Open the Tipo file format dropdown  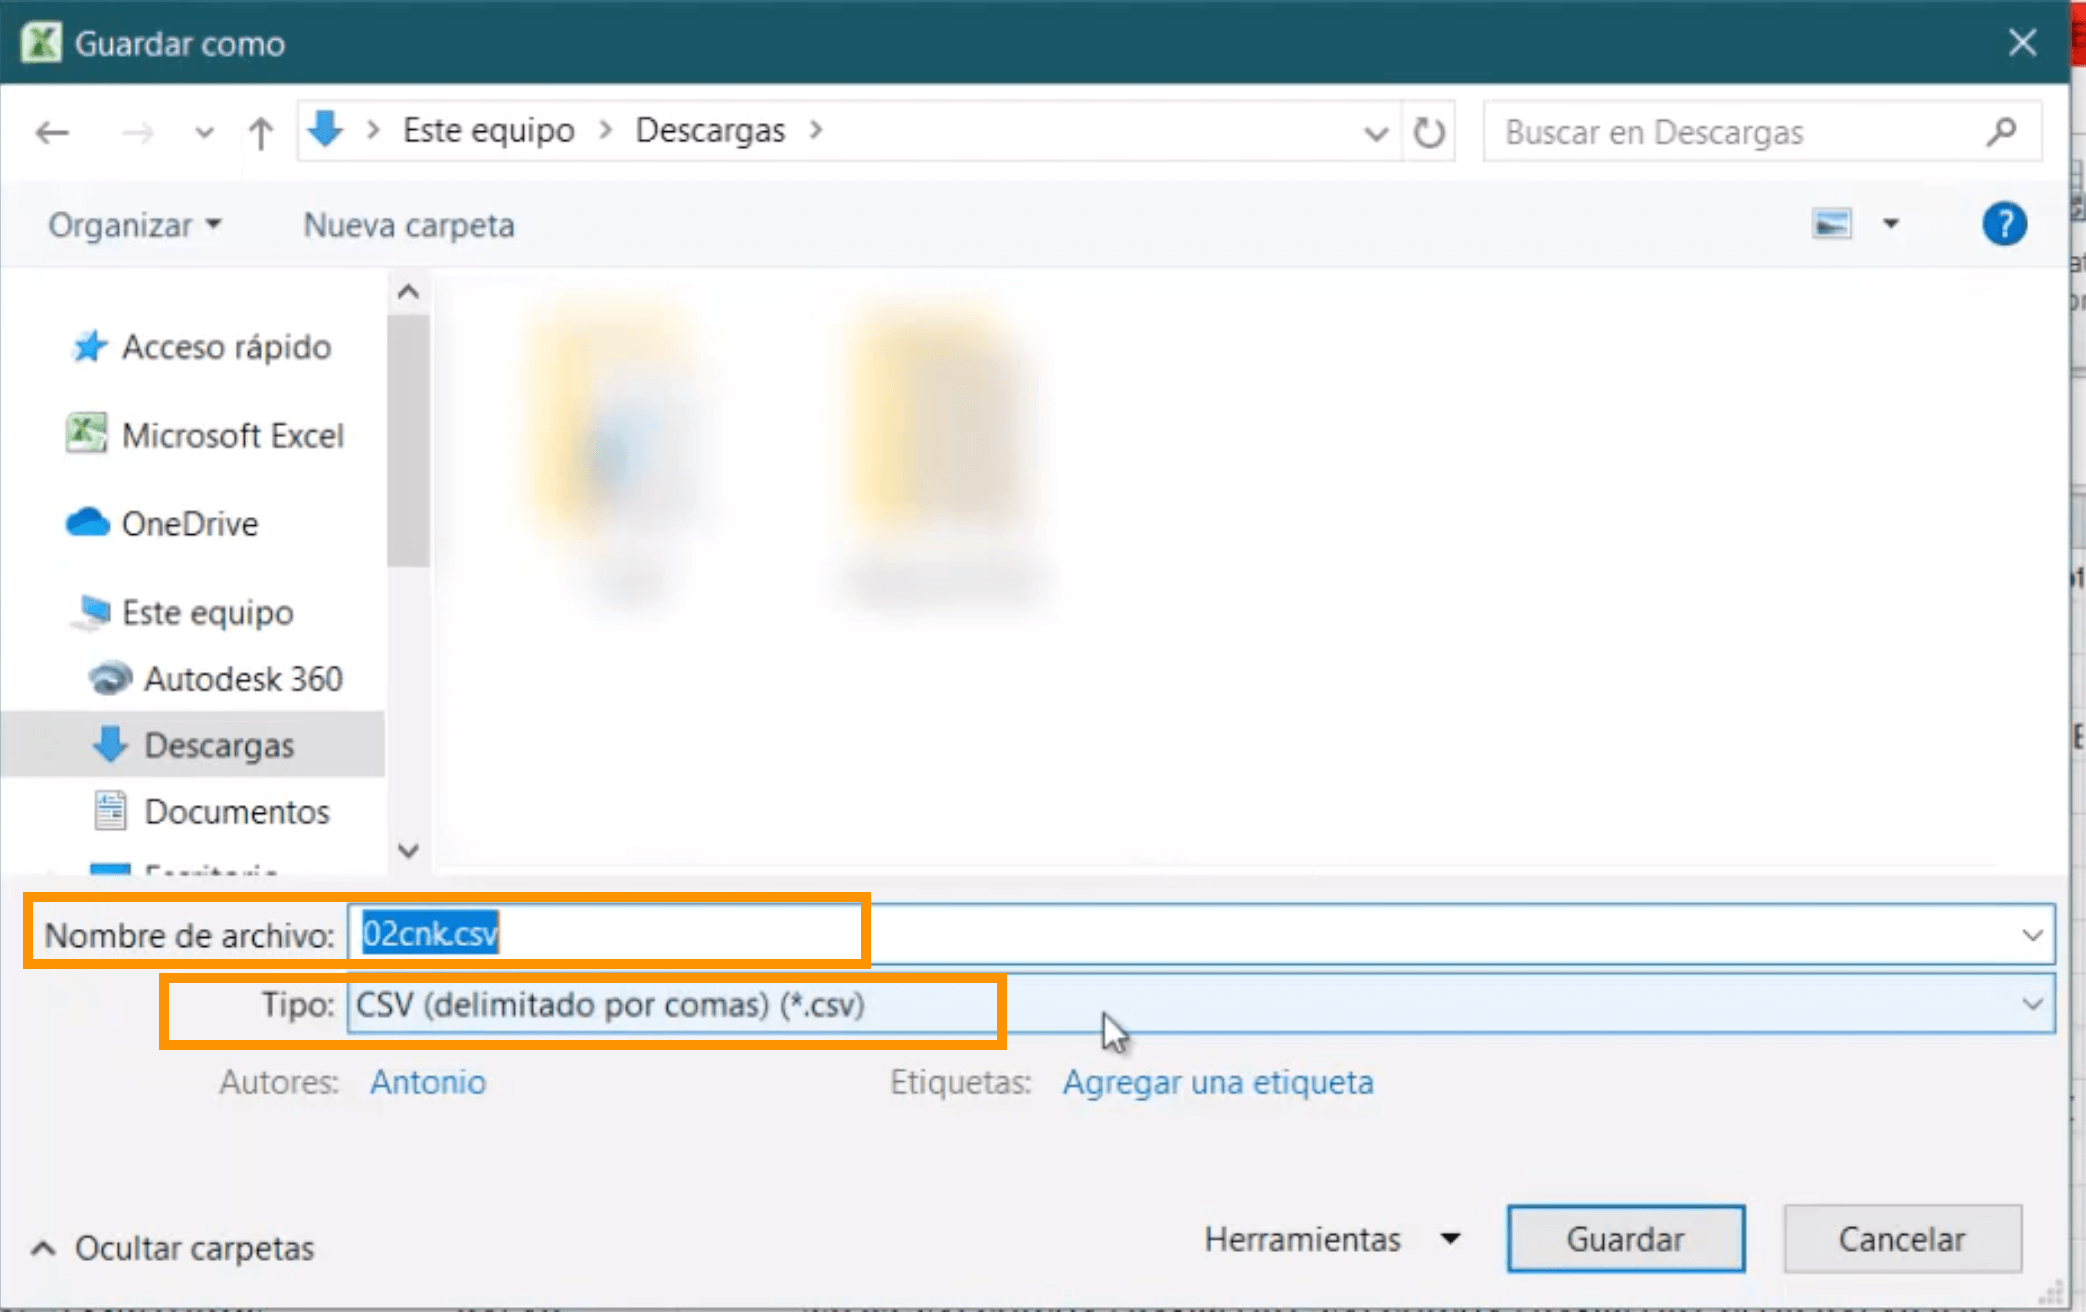click(2031, 1004)
